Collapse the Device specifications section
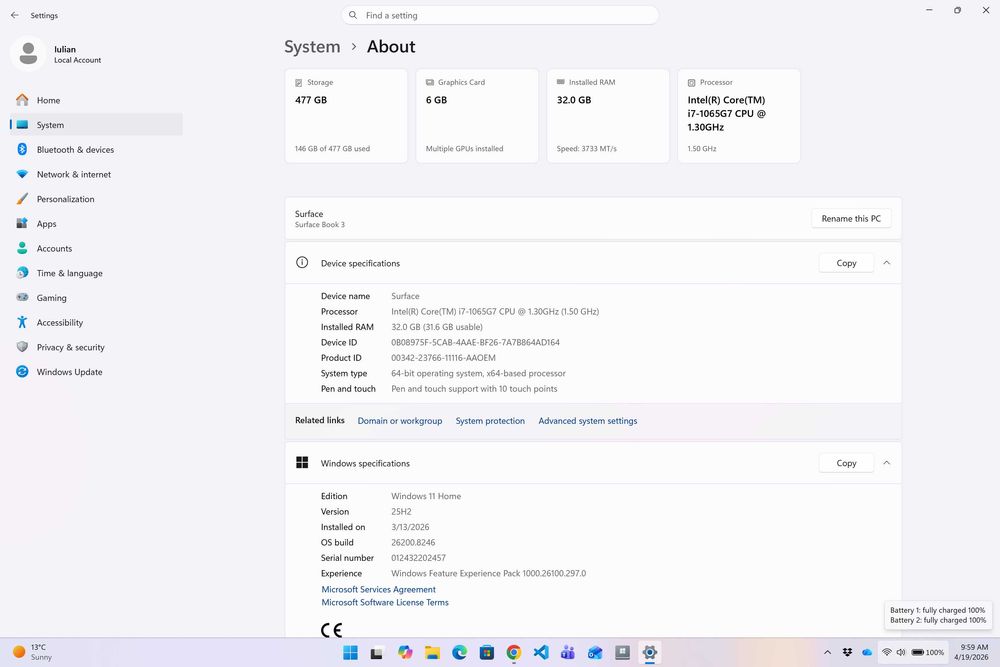 click(x=886, y=263)
